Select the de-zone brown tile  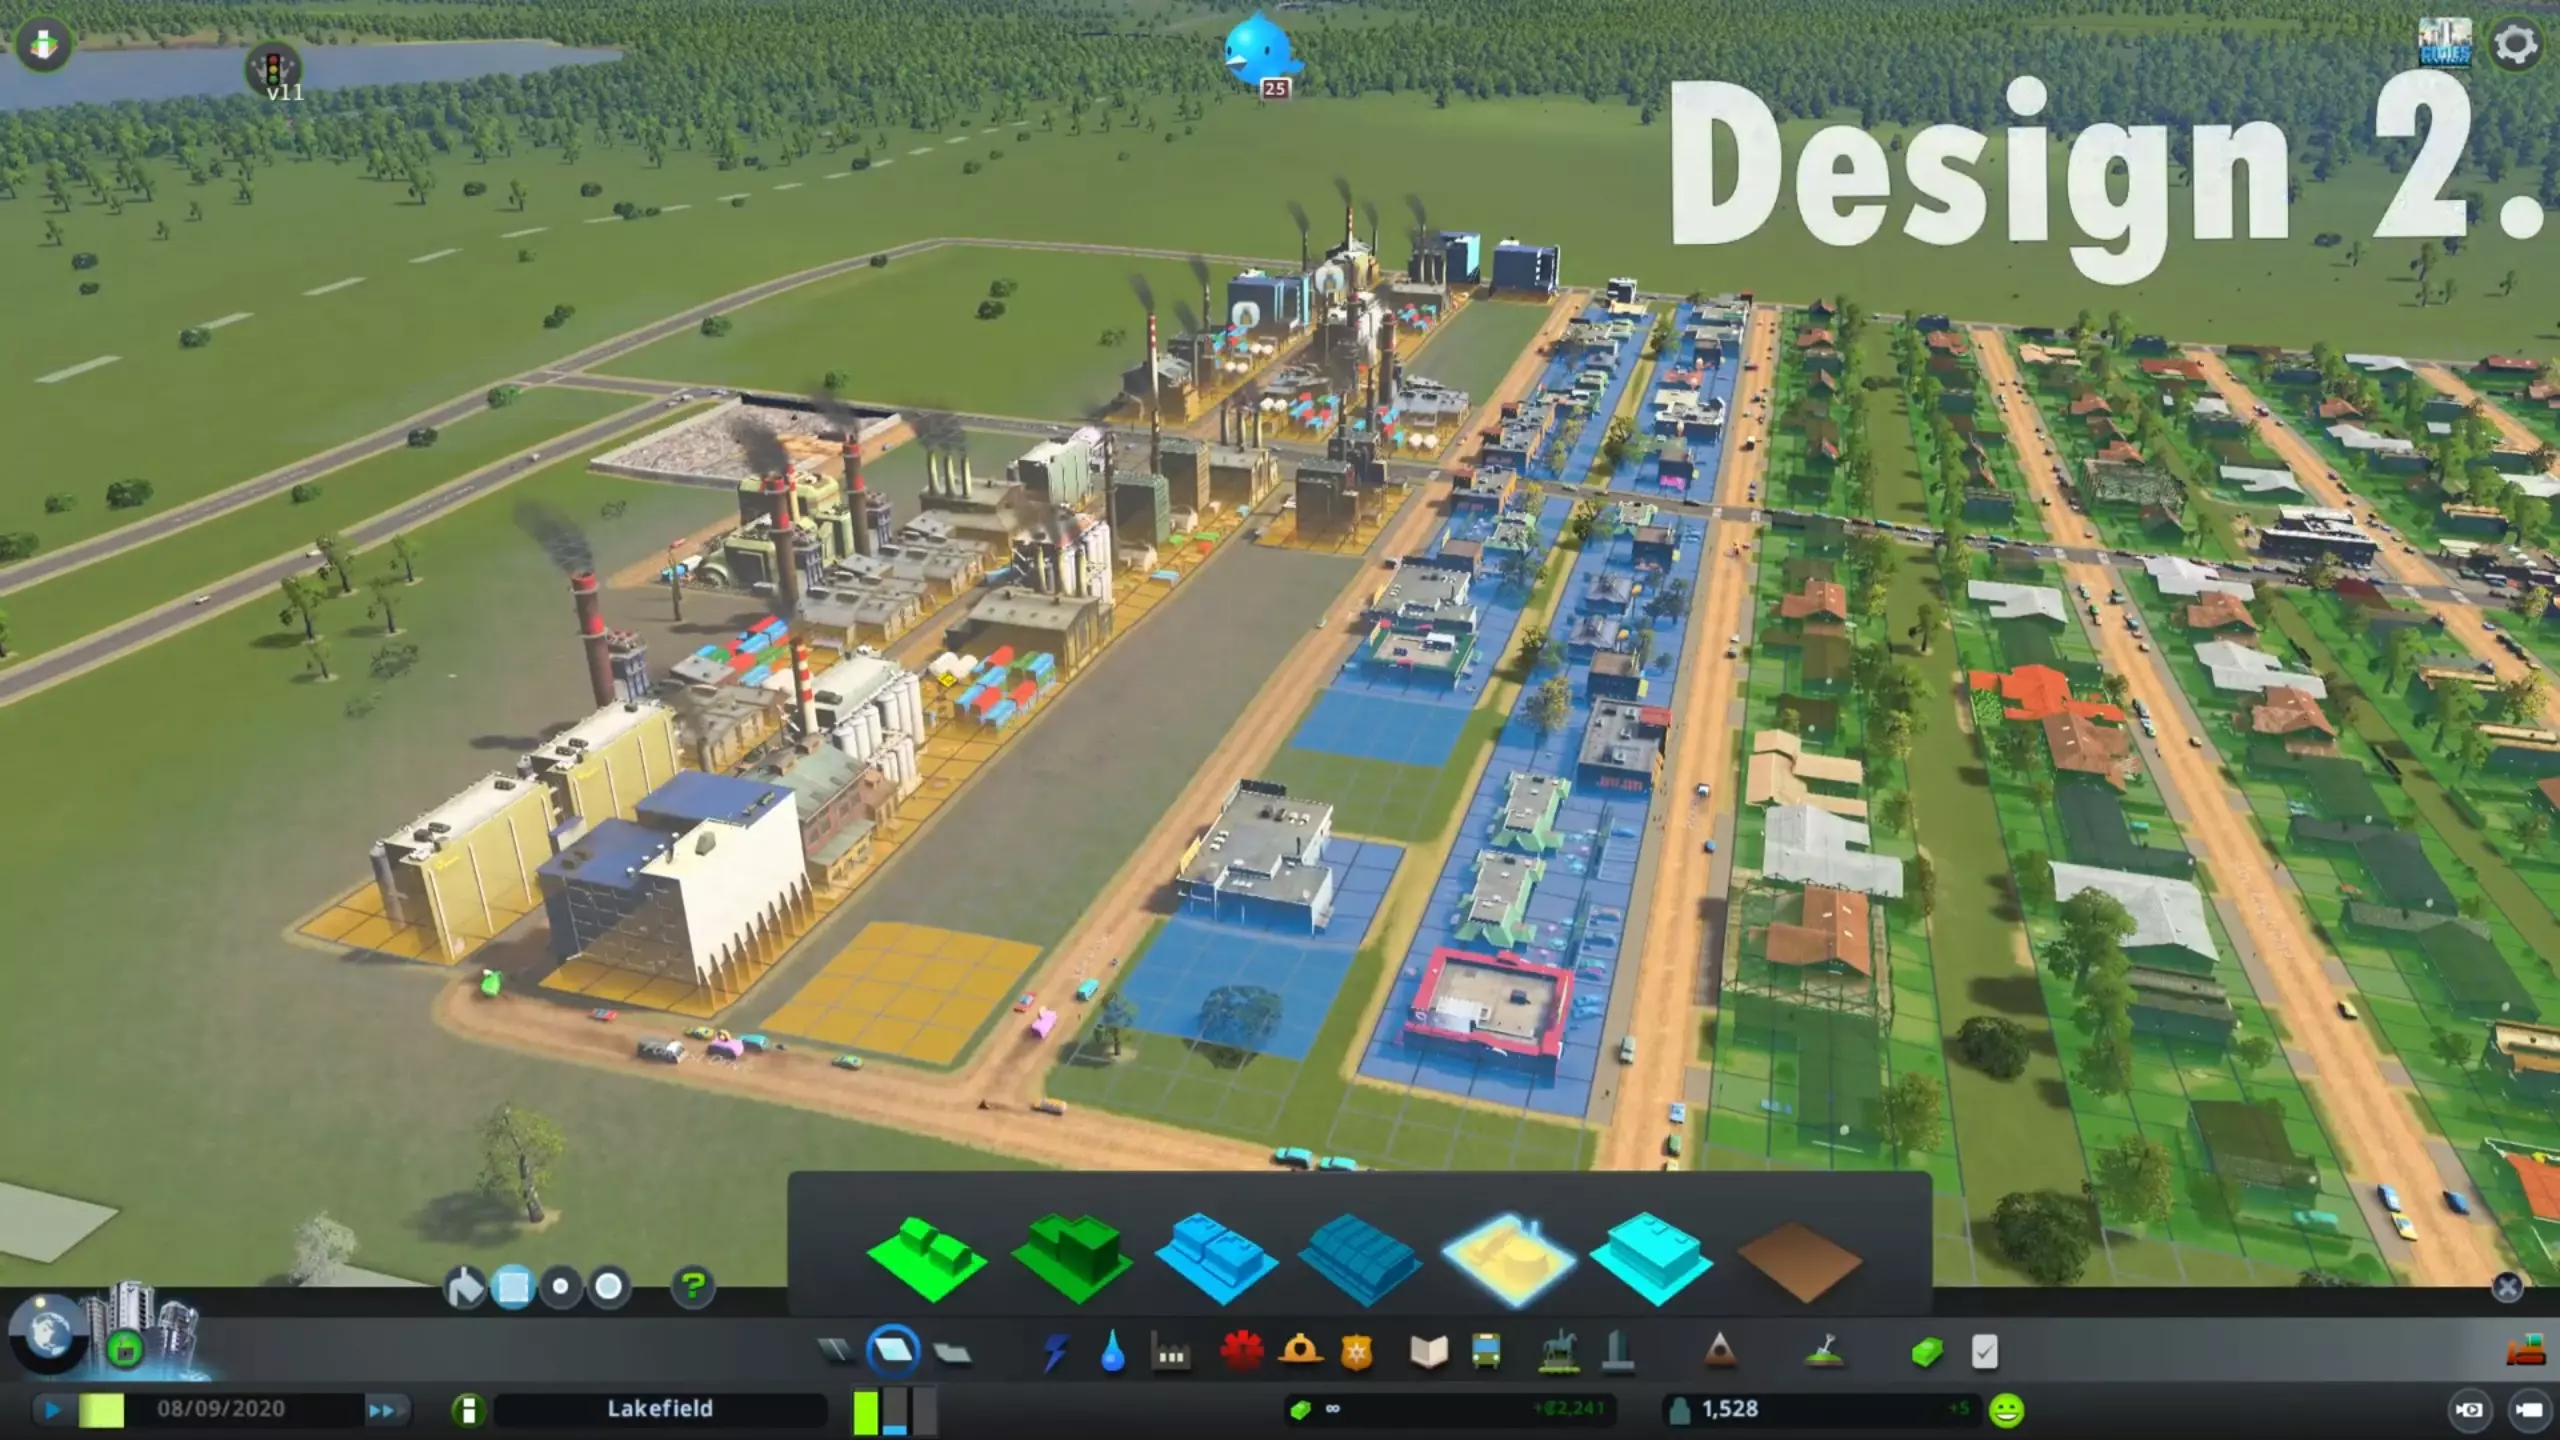click(x=1798, y=1260)
